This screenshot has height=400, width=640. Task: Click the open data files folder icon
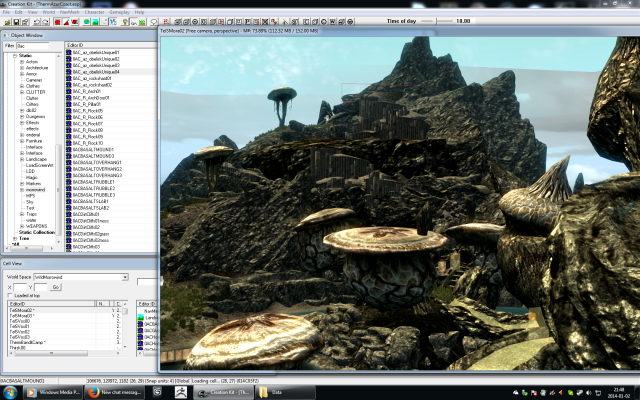click(x=7, y=22)
